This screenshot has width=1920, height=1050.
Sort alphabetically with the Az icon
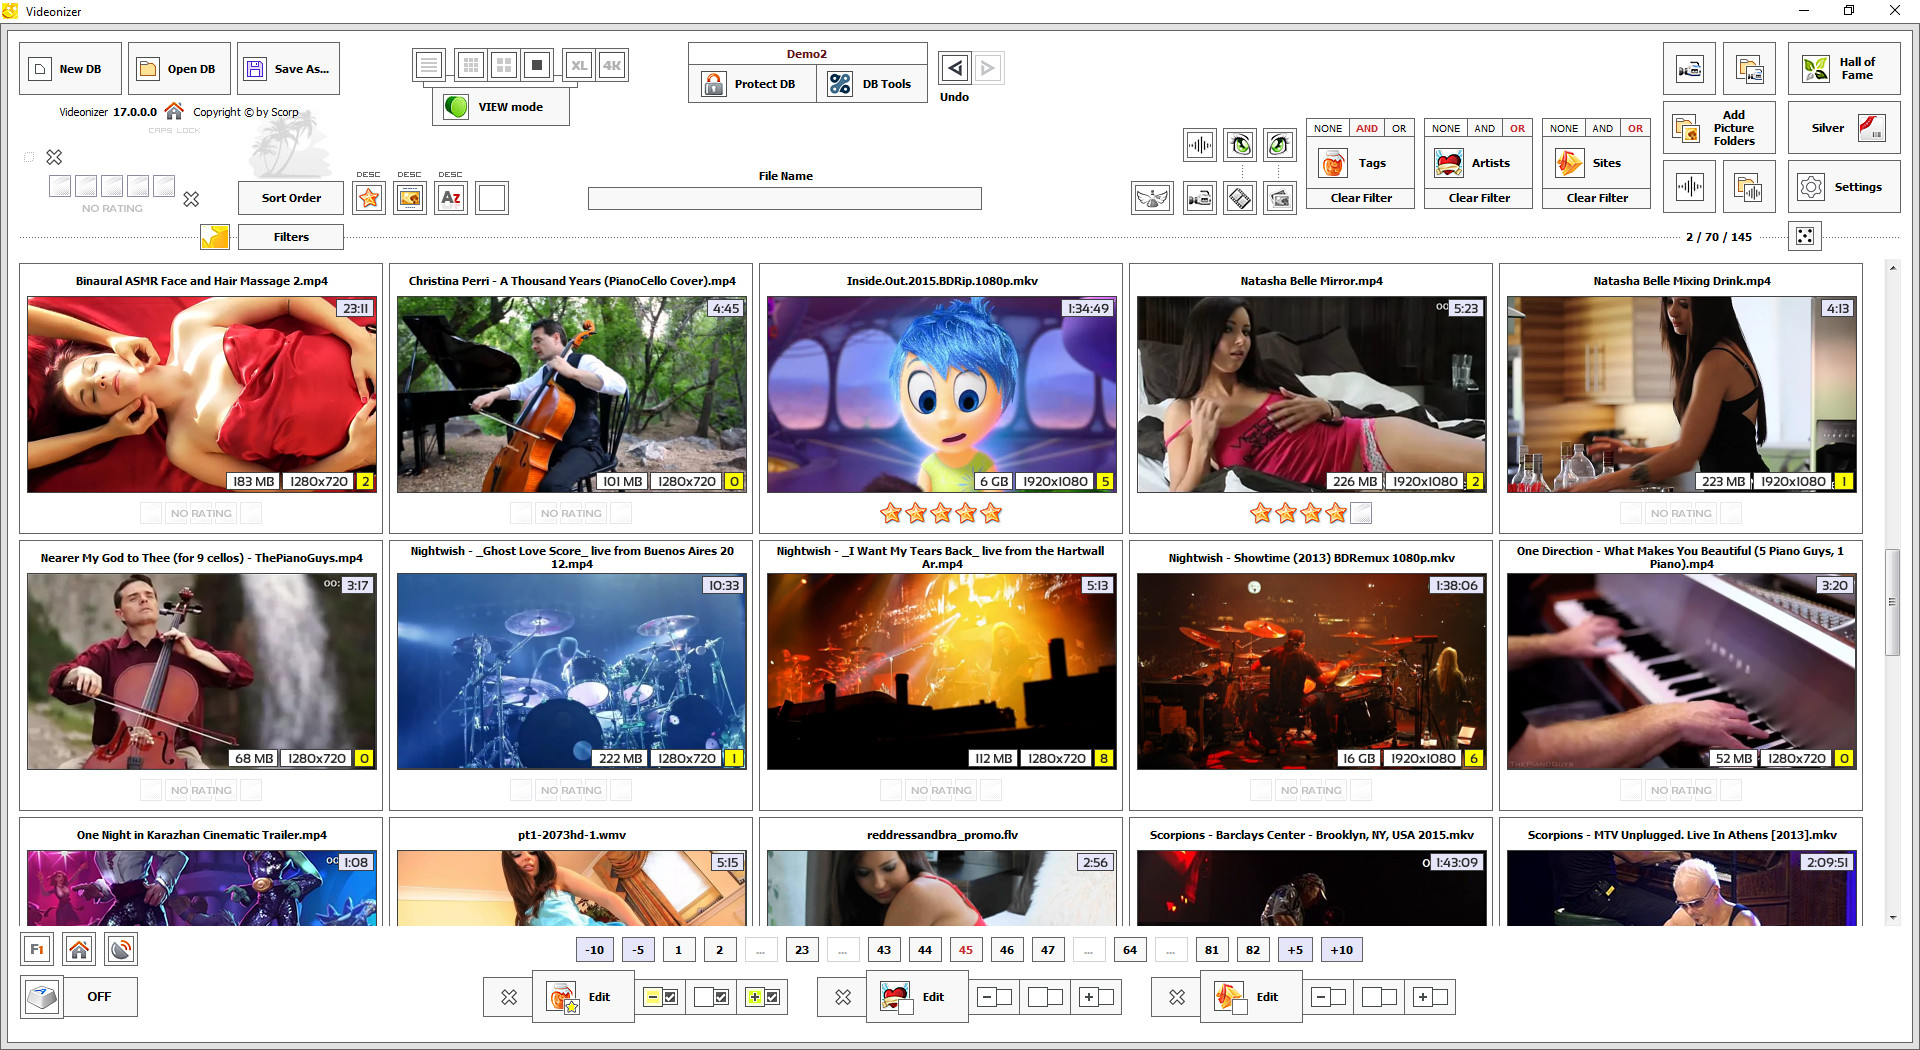click(451, 198)
